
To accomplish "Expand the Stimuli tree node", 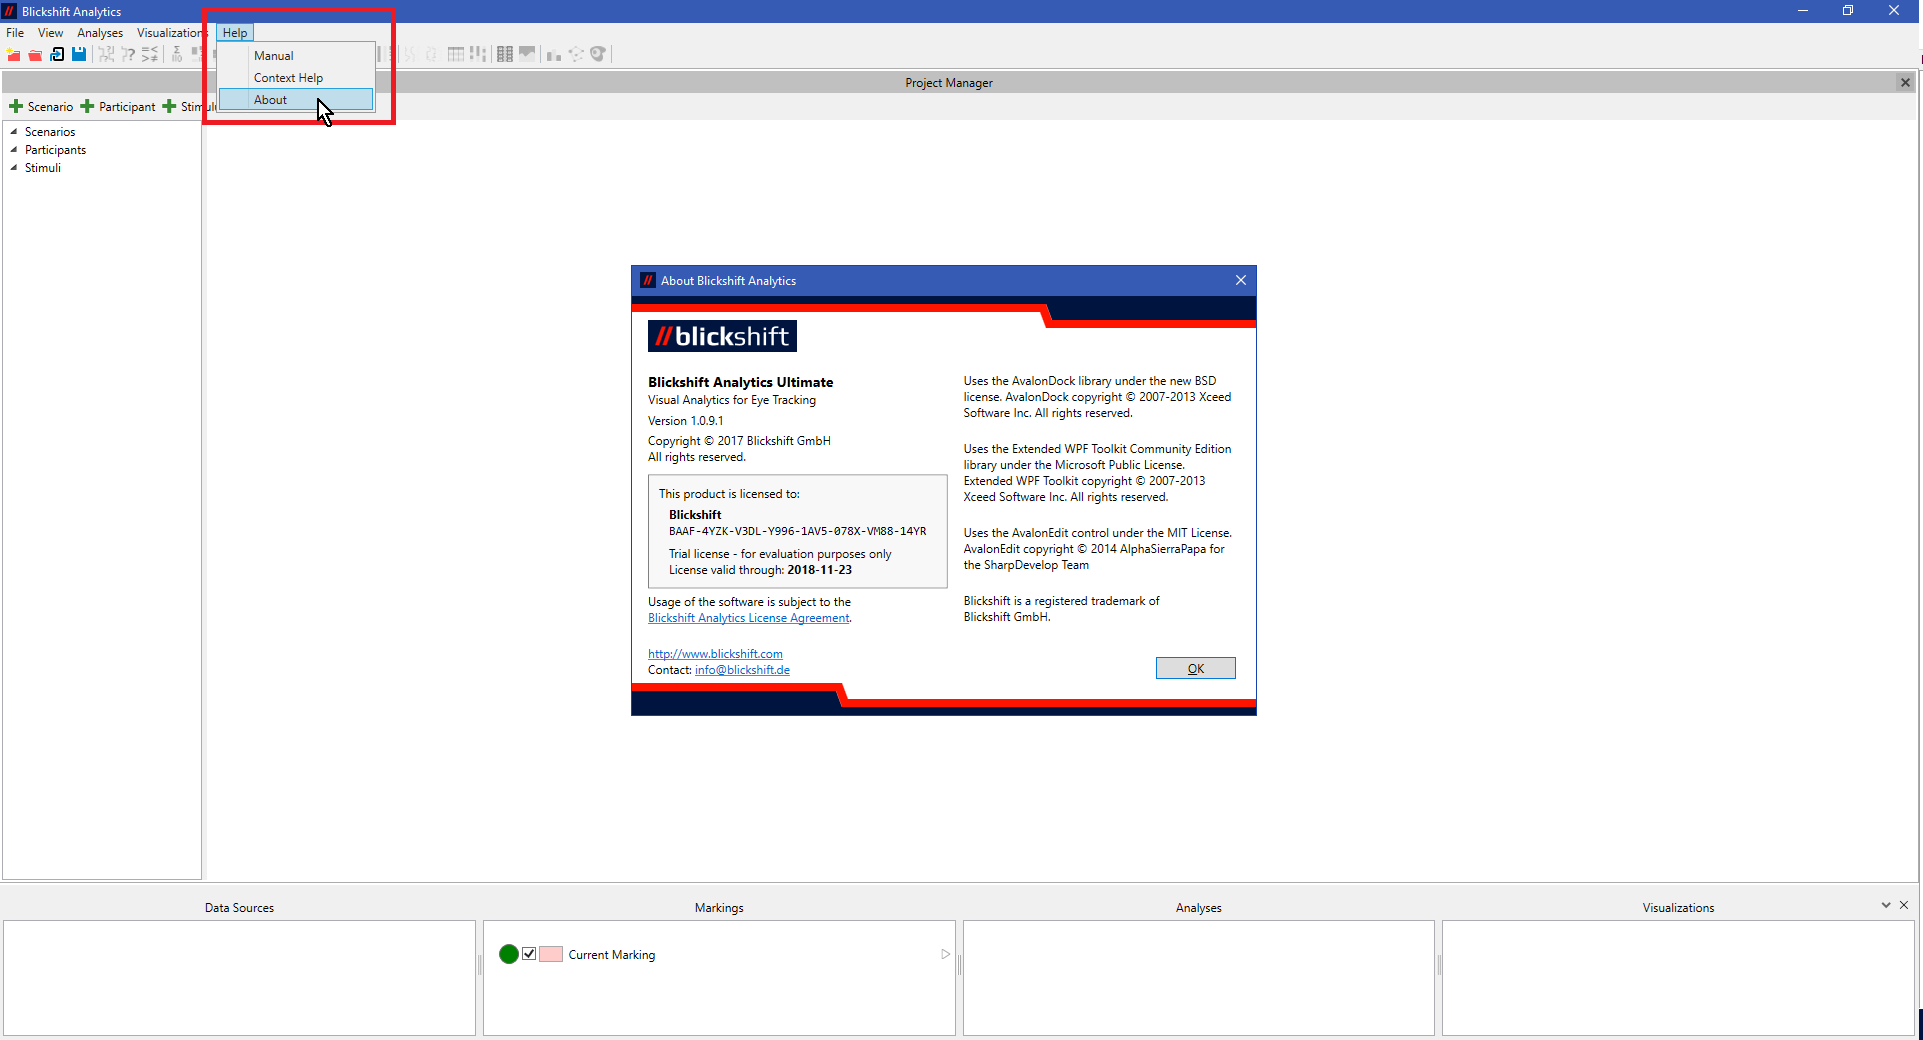I will 14,167.
